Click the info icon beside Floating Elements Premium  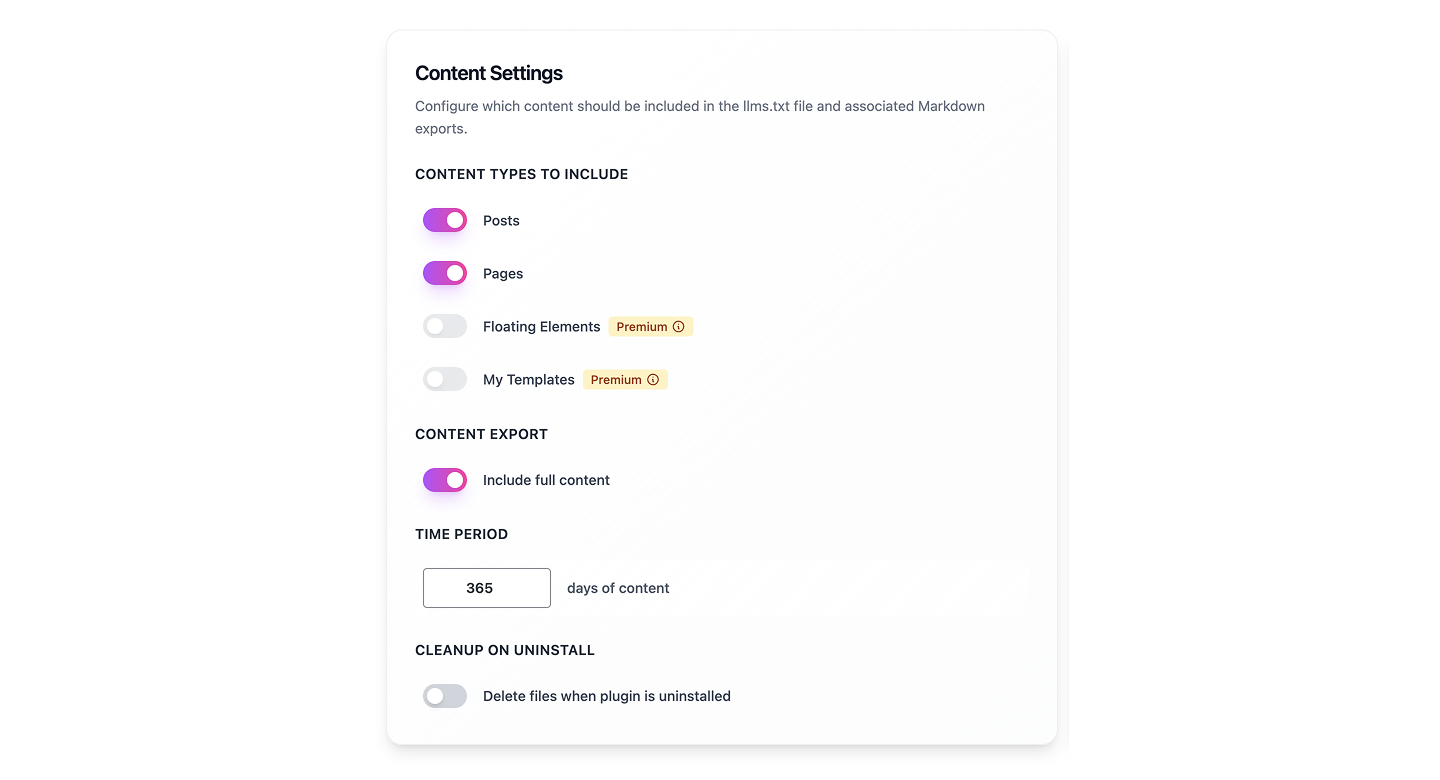[679, 327]
